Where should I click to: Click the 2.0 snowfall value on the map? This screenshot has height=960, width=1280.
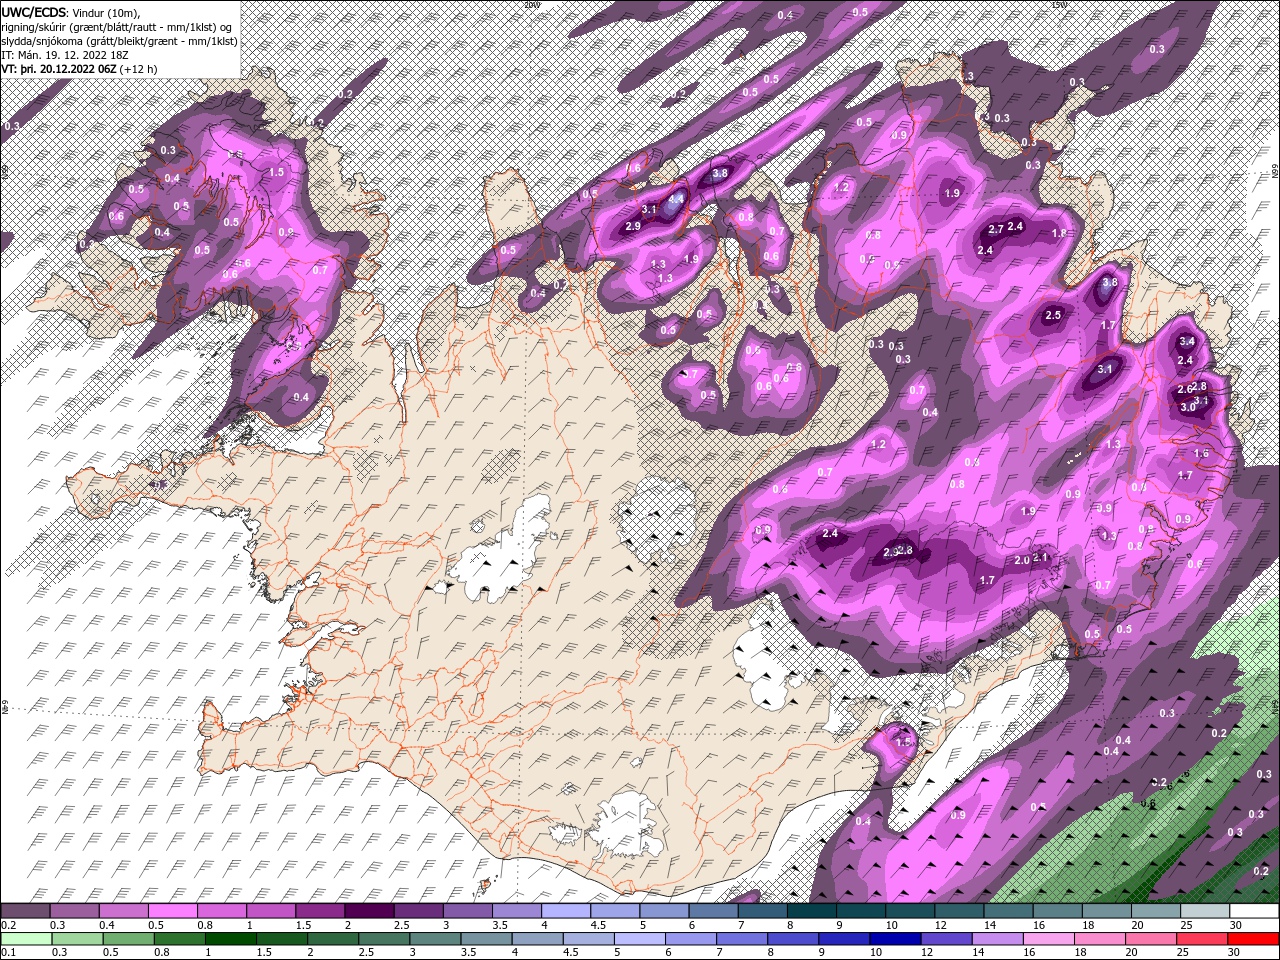click(x=1022, y=560)
